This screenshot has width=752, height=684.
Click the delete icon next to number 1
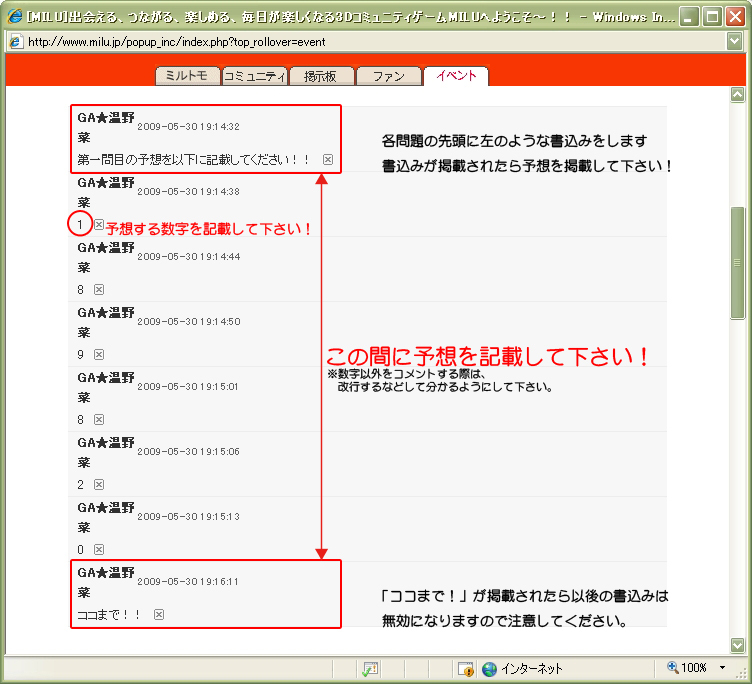point(99,224)
